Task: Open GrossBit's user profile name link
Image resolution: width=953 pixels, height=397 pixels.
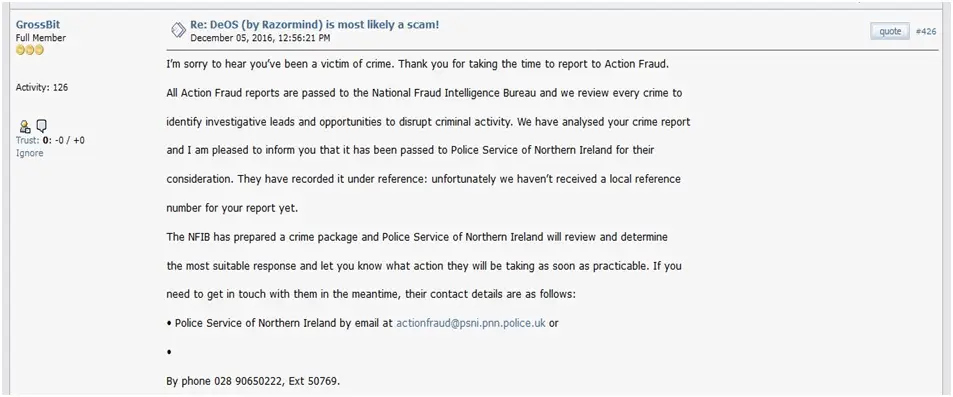Action: pos(38,25)
